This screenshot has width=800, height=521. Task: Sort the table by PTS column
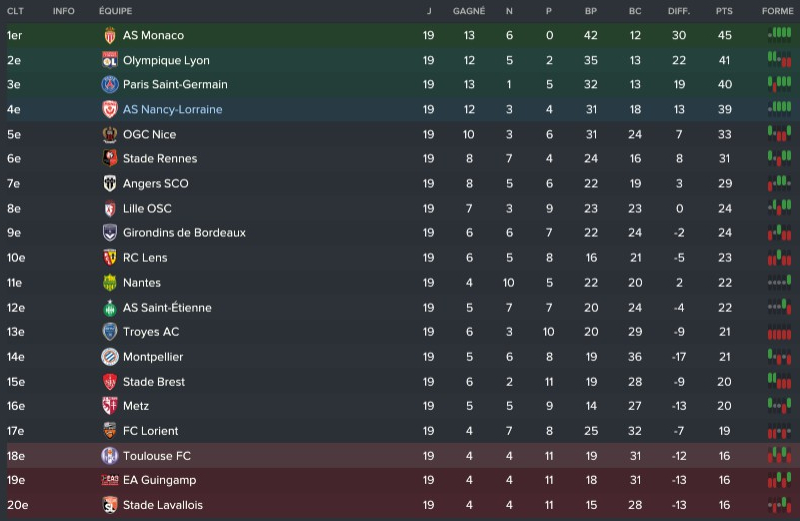[x=724, y=11]
